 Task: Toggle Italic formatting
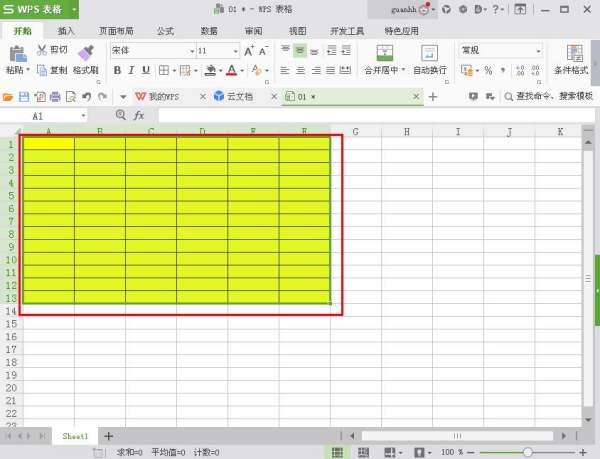click(131, 71)
